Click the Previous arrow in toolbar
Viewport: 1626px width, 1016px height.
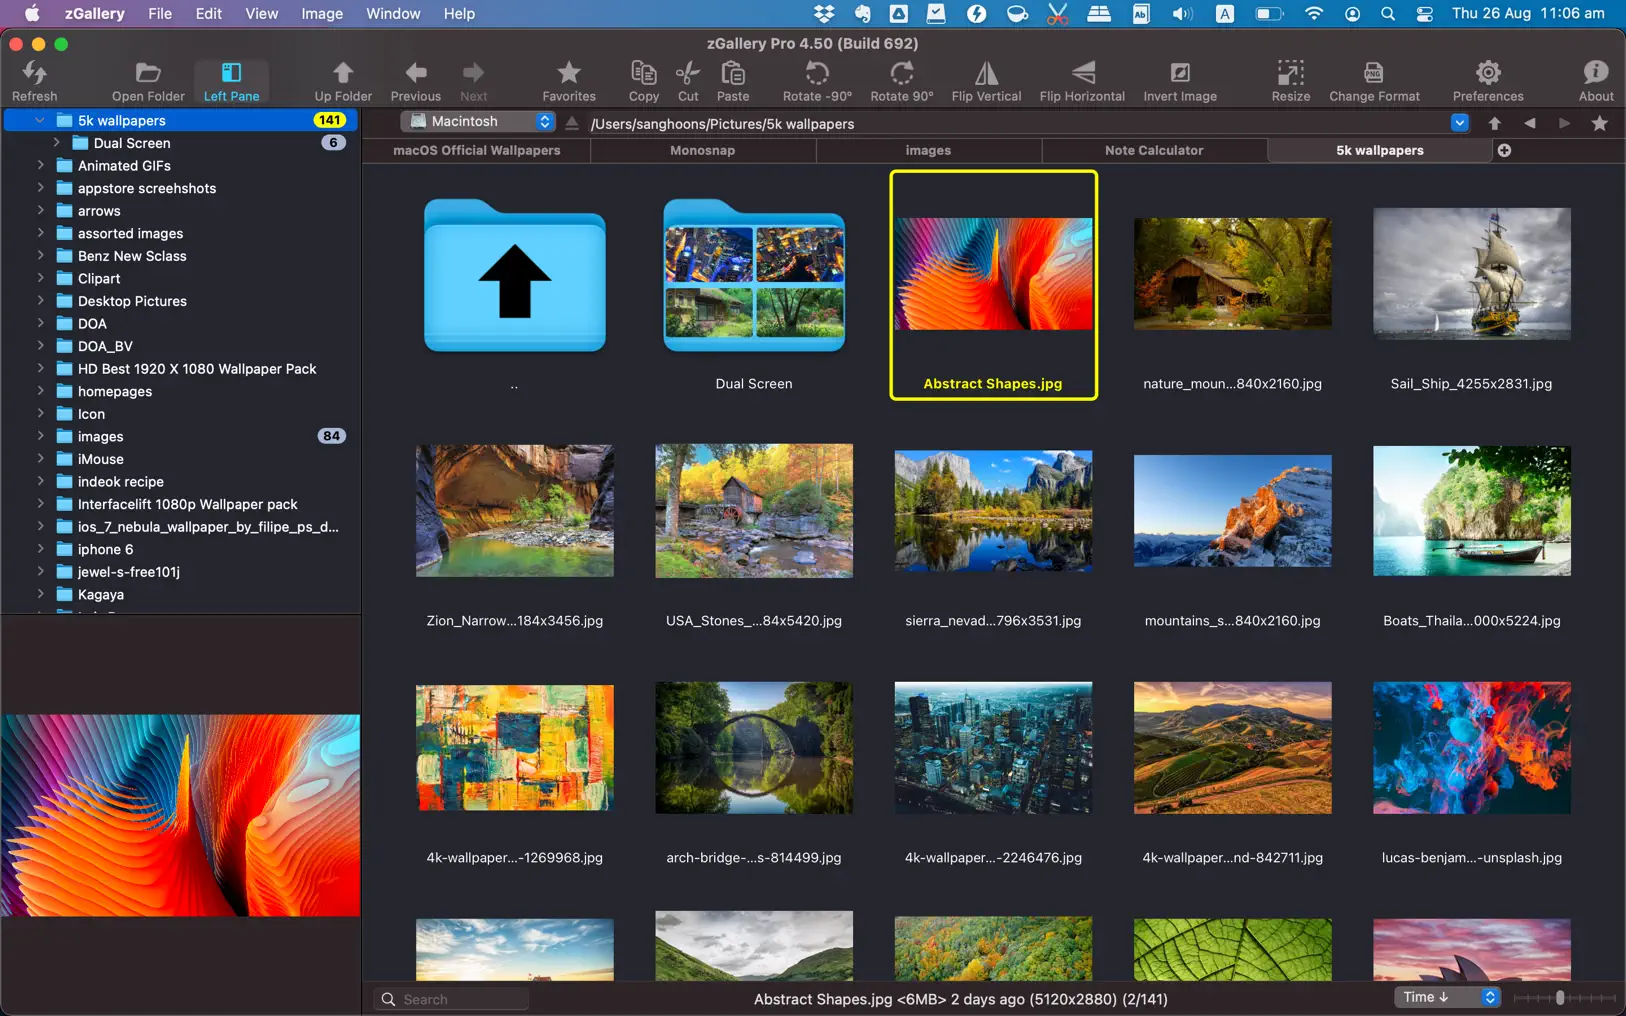(x=415, y=80)
